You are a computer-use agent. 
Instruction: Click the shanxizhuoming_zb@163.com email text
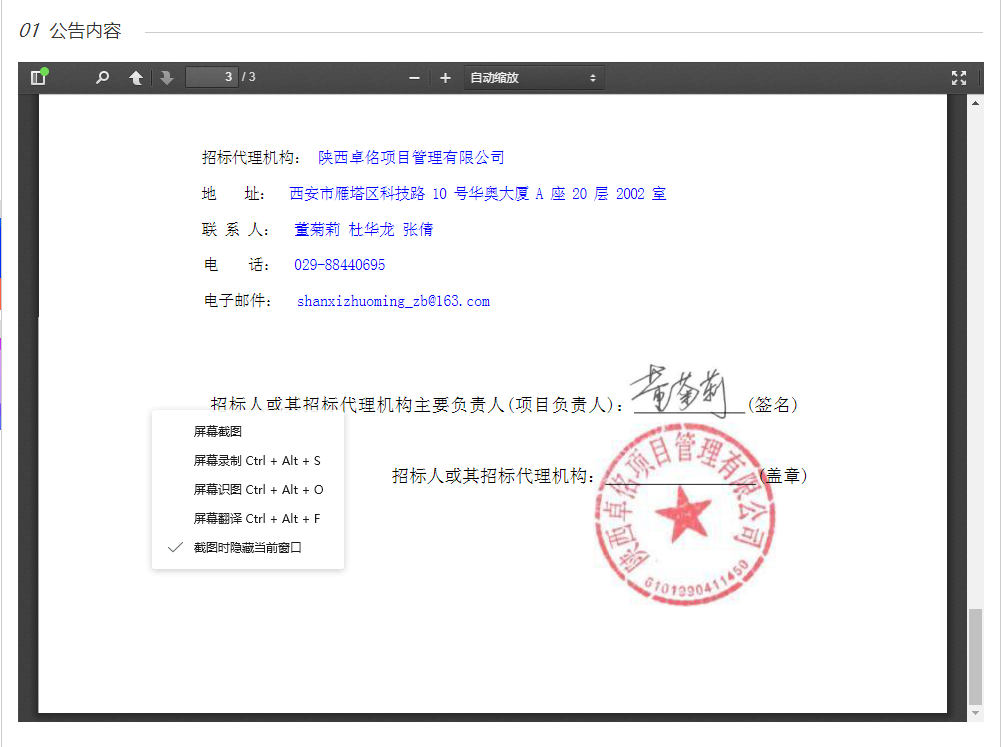click(393, 301)
